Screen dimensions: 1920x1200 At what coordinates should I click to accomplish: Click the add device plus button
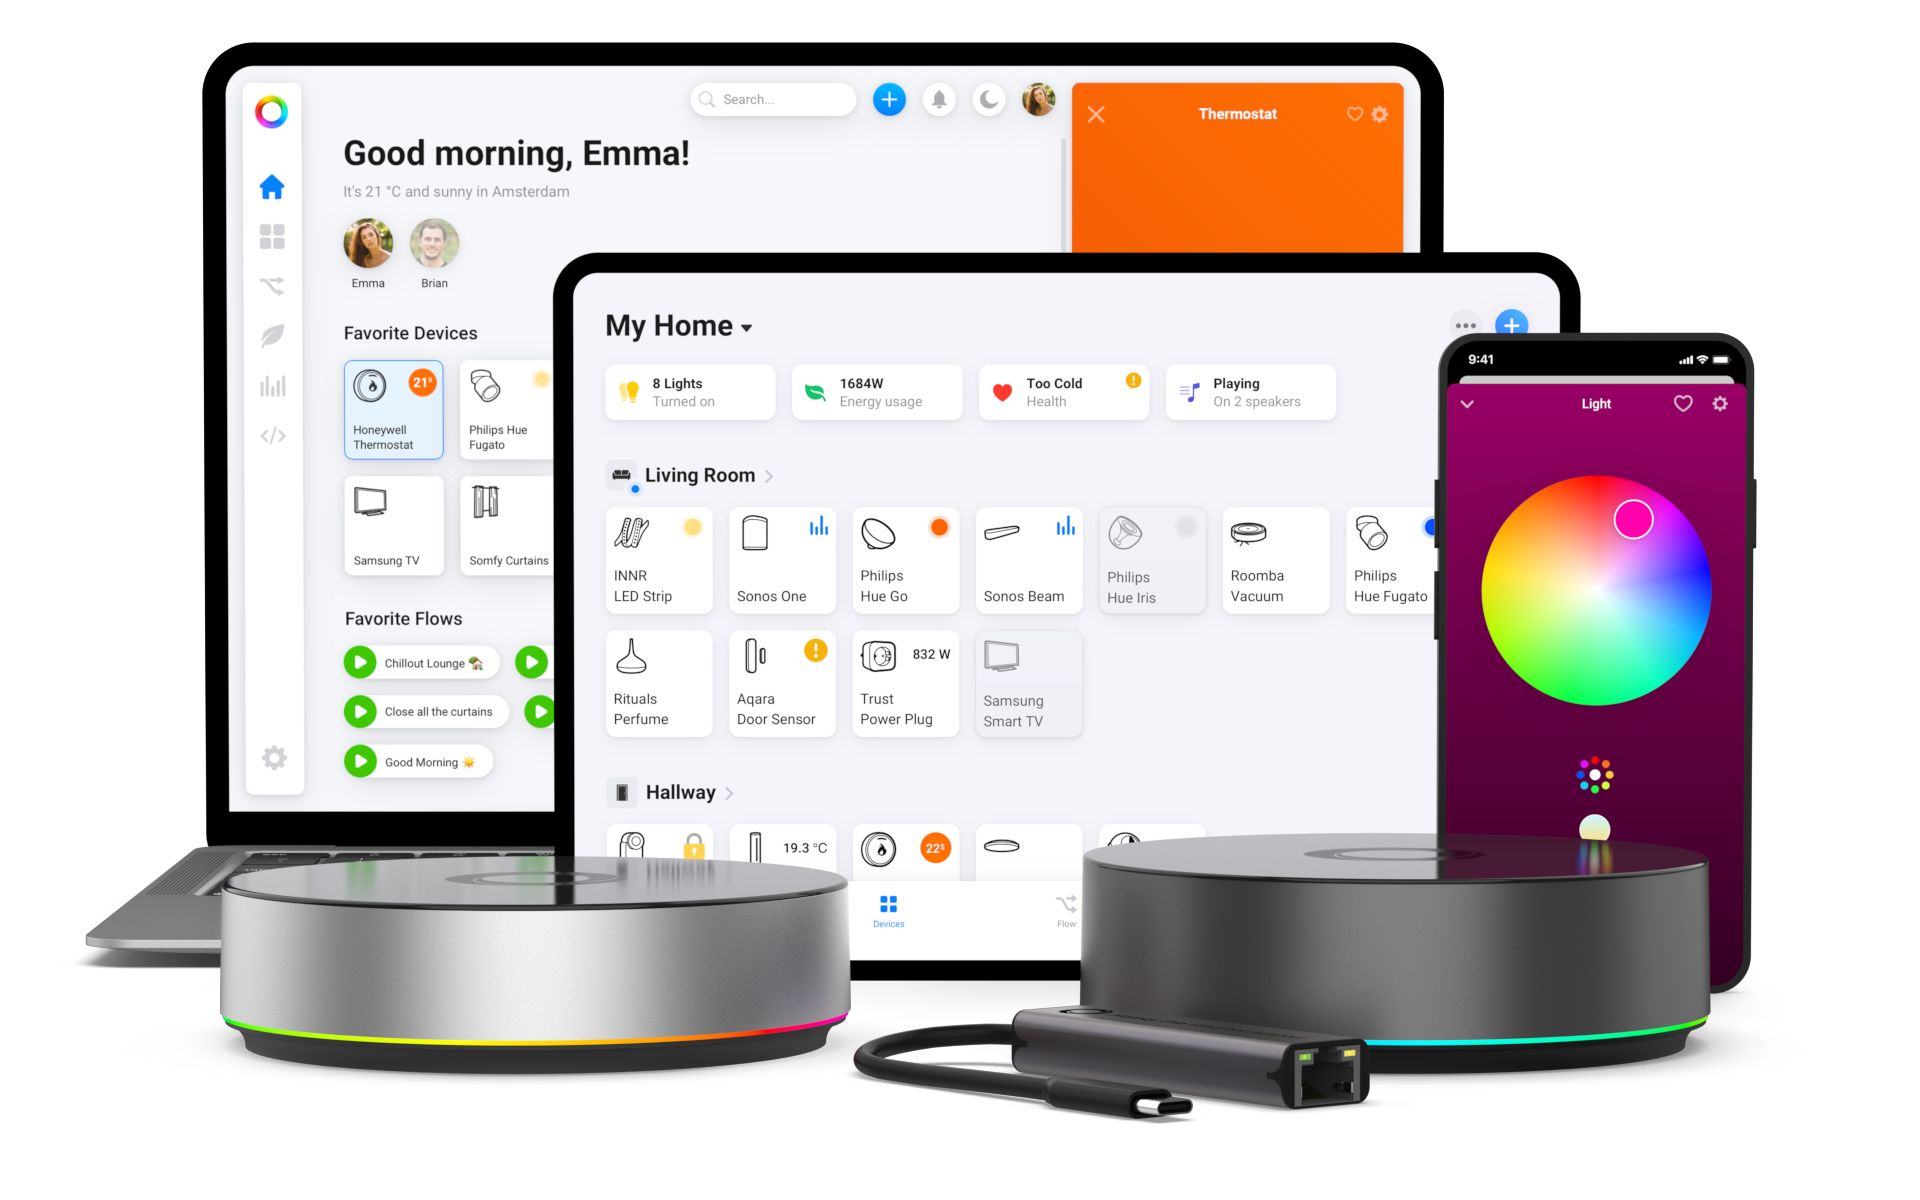(x=1512, y=324)
